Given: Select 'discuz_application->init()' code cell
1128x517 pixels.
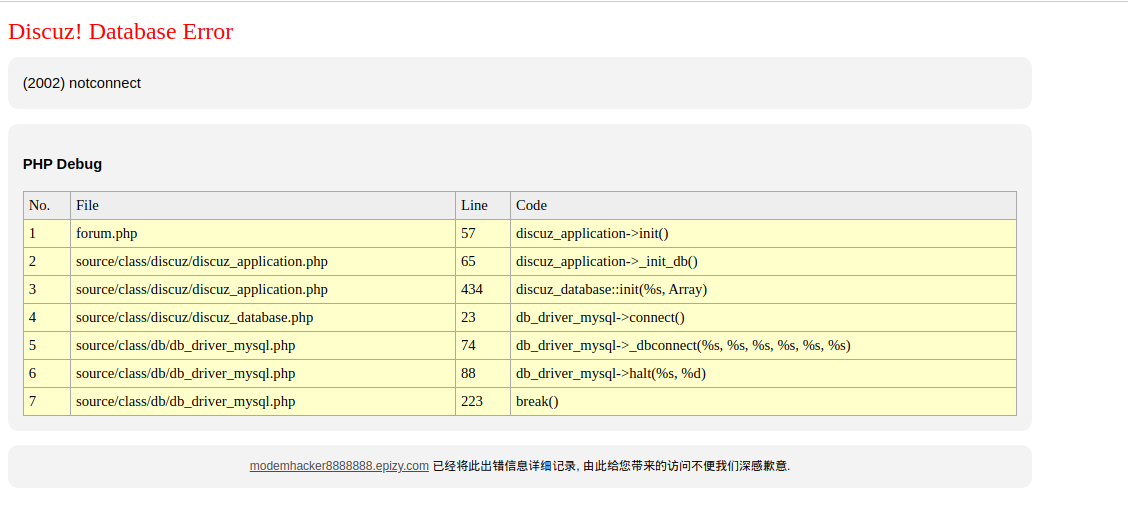Looking at the screenshot, I should (x=763, y=234).
